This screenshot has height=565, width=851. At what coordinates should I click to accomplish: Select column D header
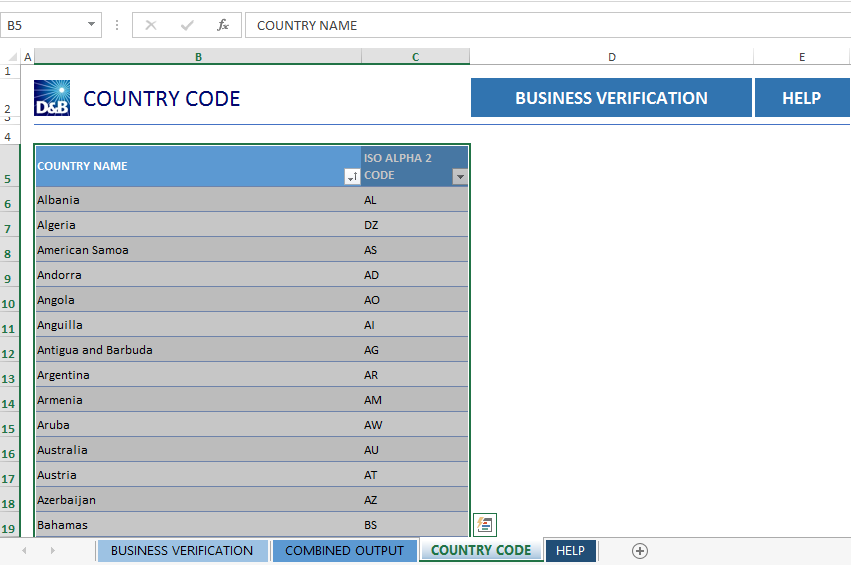click(612, 56)
